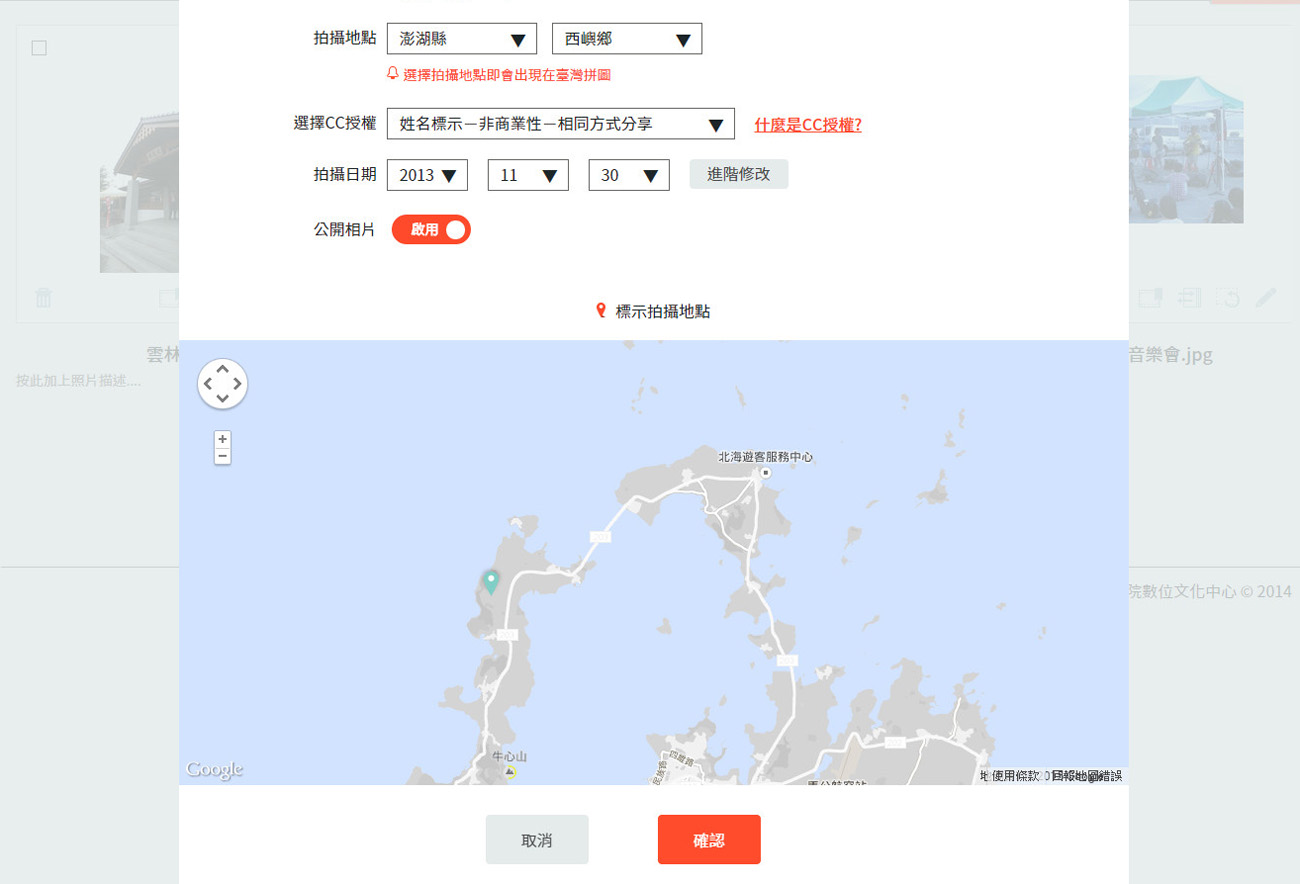This screenshot has height=884, width=1300.
Task: Open the year 2013 dropdown
Action: [x=427, y=174]
